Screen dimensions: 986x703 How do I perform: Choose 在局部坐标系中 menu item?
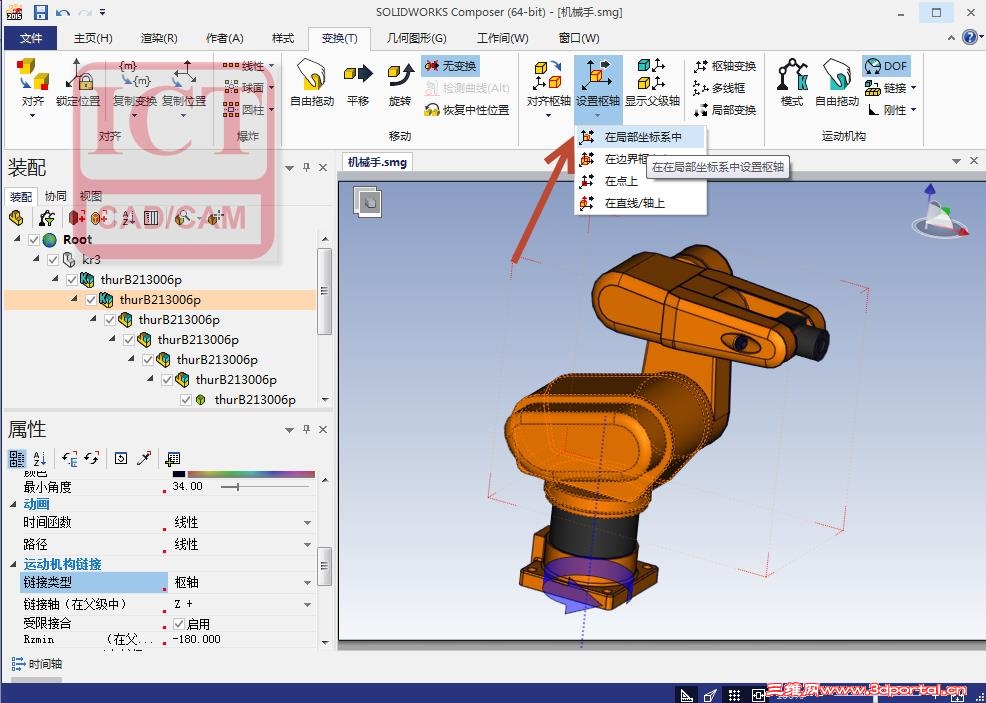coord(640,137)
